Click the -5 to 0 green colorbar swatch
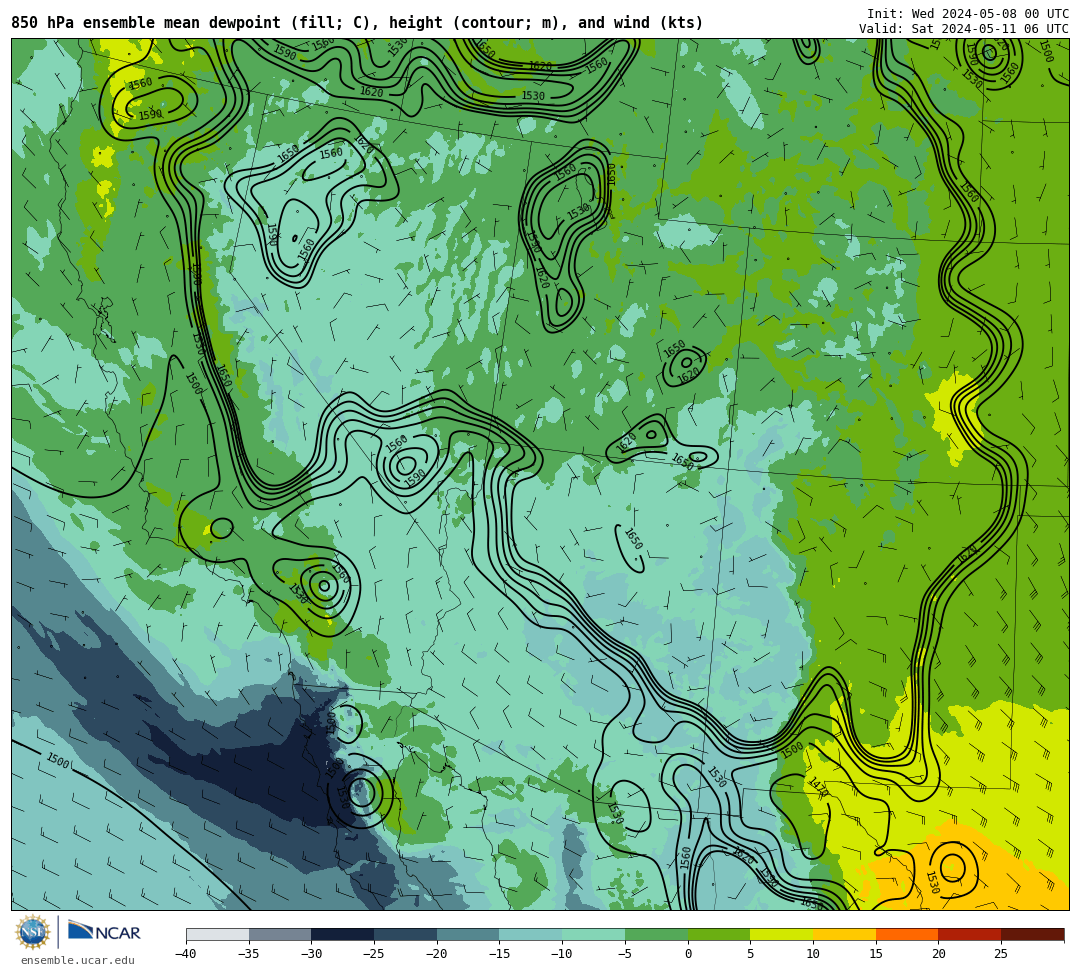This screenshot has height=973, width=1080. click(656, 934)
